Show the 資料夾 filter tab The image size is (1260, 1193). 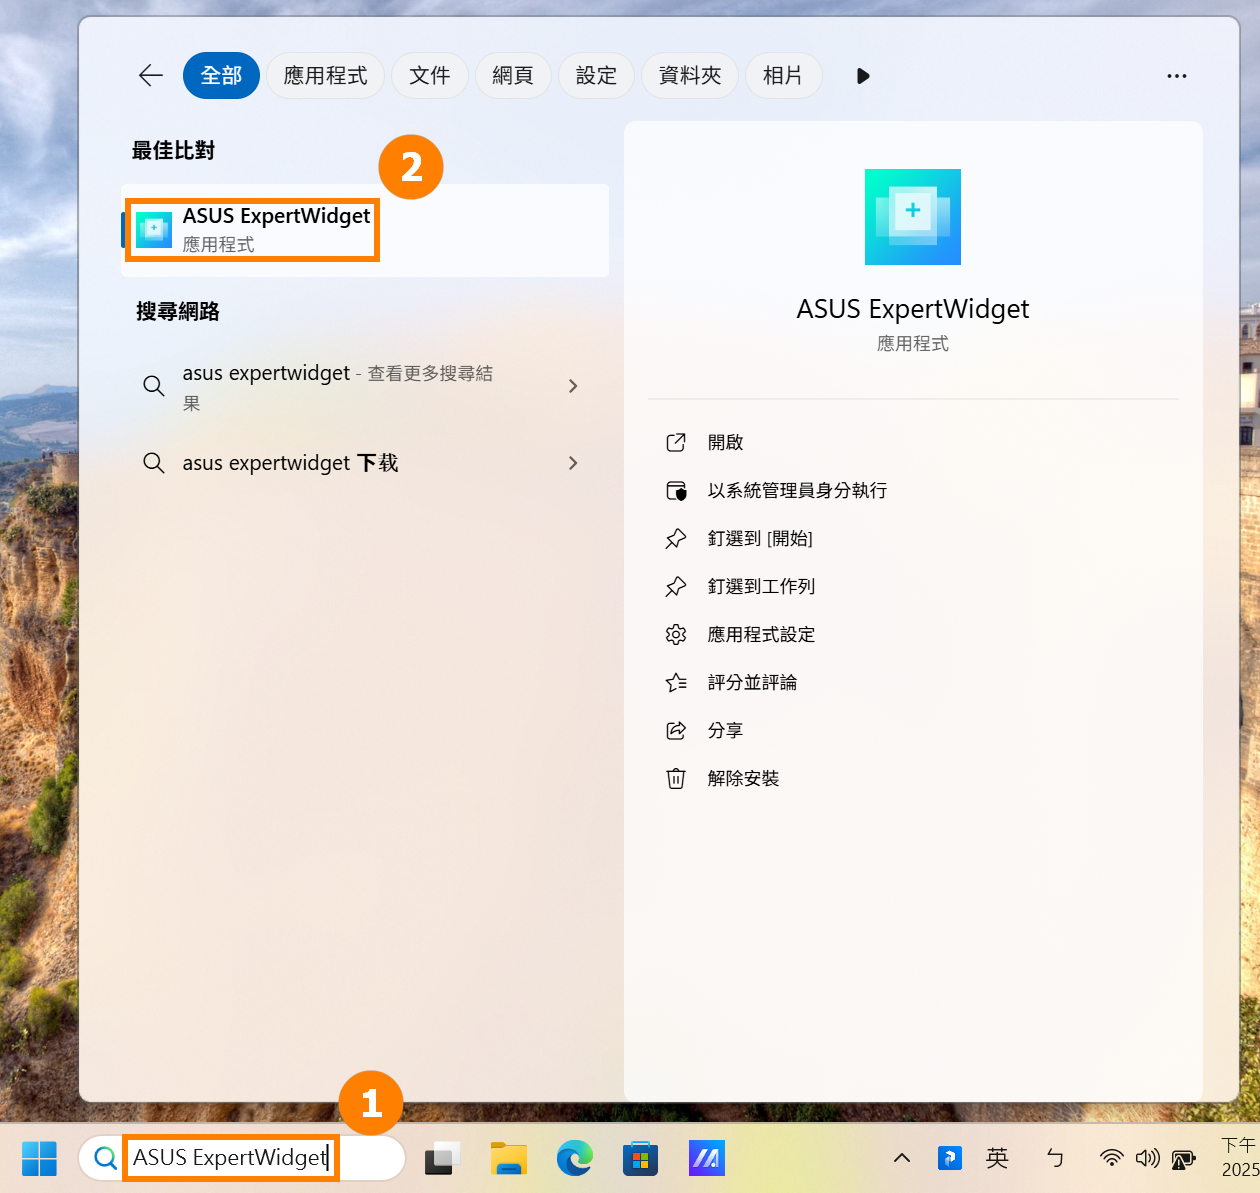click(x=690, y=76)
